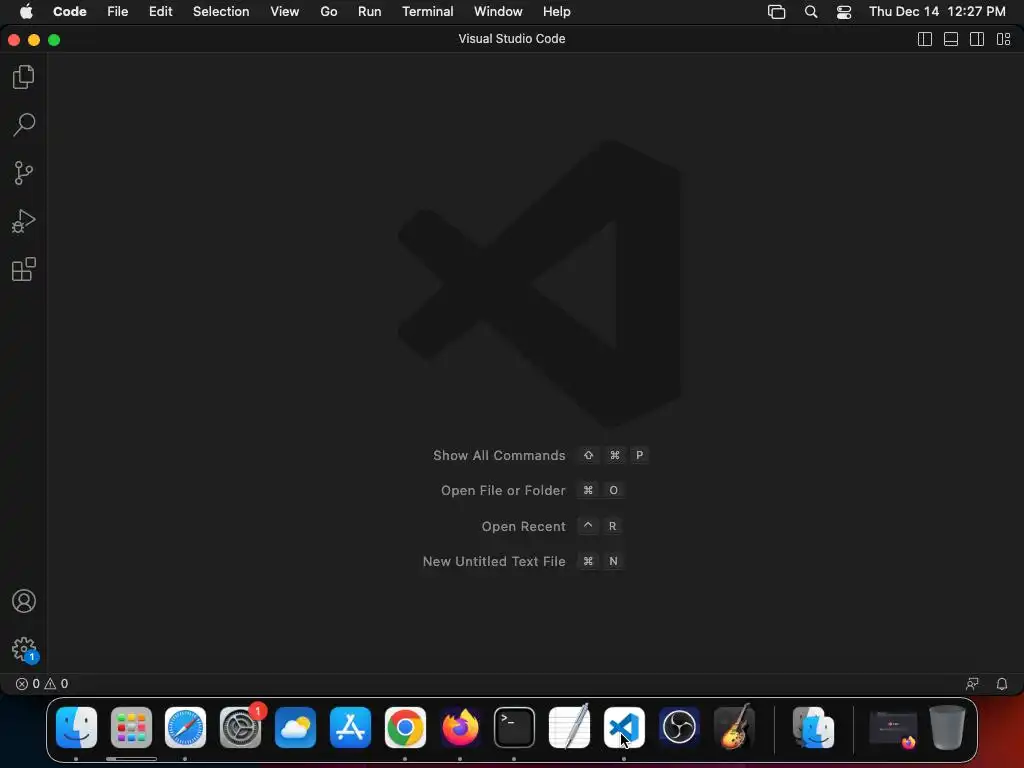The height and width of the screenshot is (768, 1024).
Task: Launch Safari from the dock
Action: click(185, 728)
